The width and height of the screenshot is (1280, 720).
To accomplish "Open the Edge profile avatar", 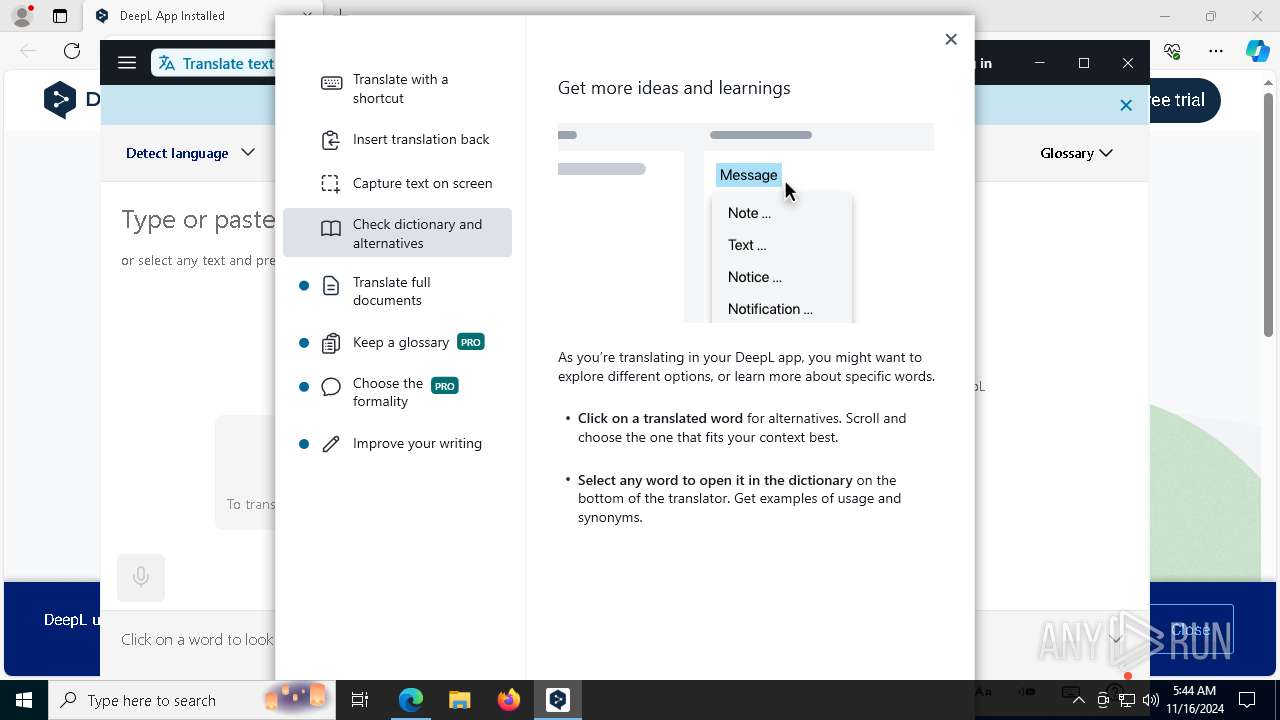I will point(21,16).
